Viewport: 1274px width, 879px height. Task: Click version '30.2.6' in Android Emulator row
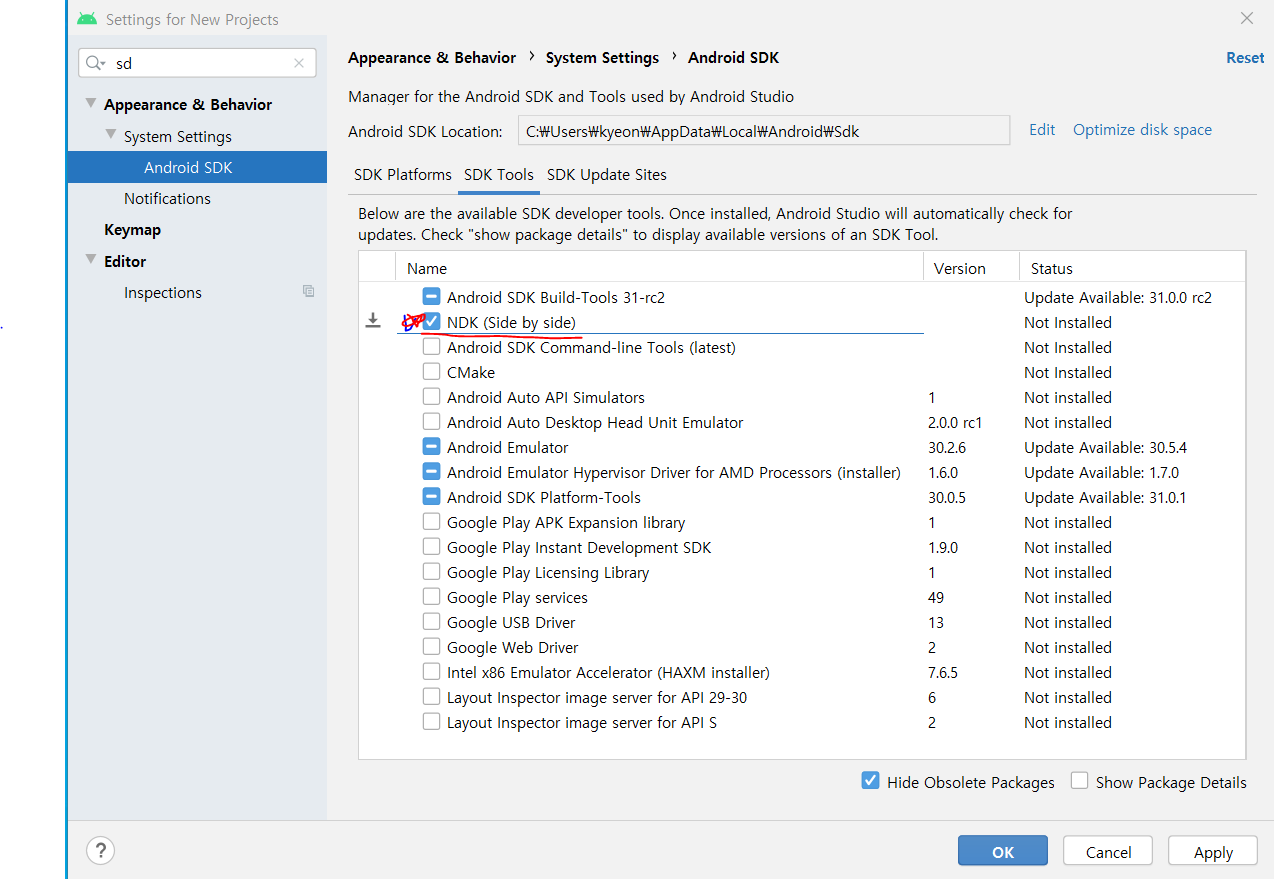coord(947,448)
